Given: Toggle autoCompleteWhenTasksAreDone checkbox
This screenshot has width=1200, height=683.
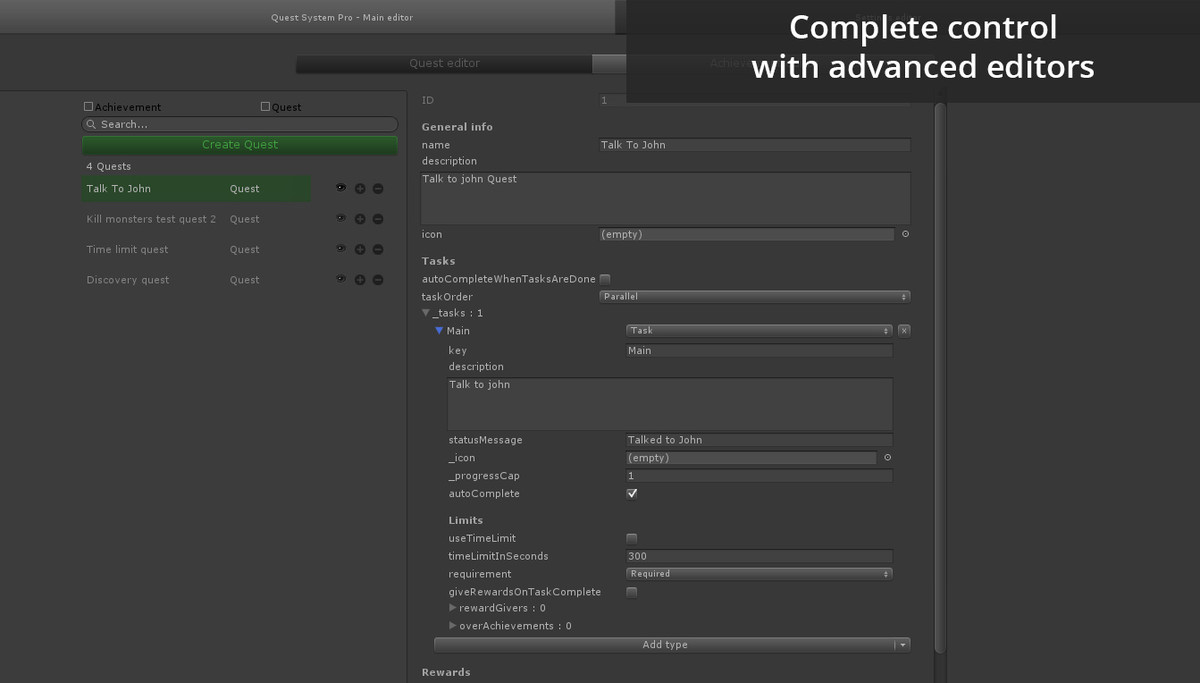Looking at the screenshot, I should 605,279.
